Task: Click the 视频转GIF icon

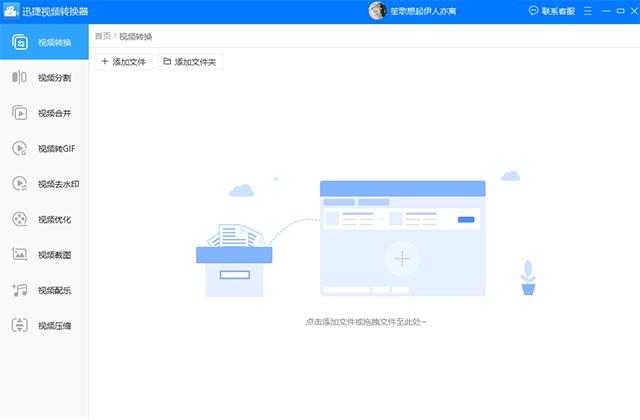Action: [x=19, y=148]
